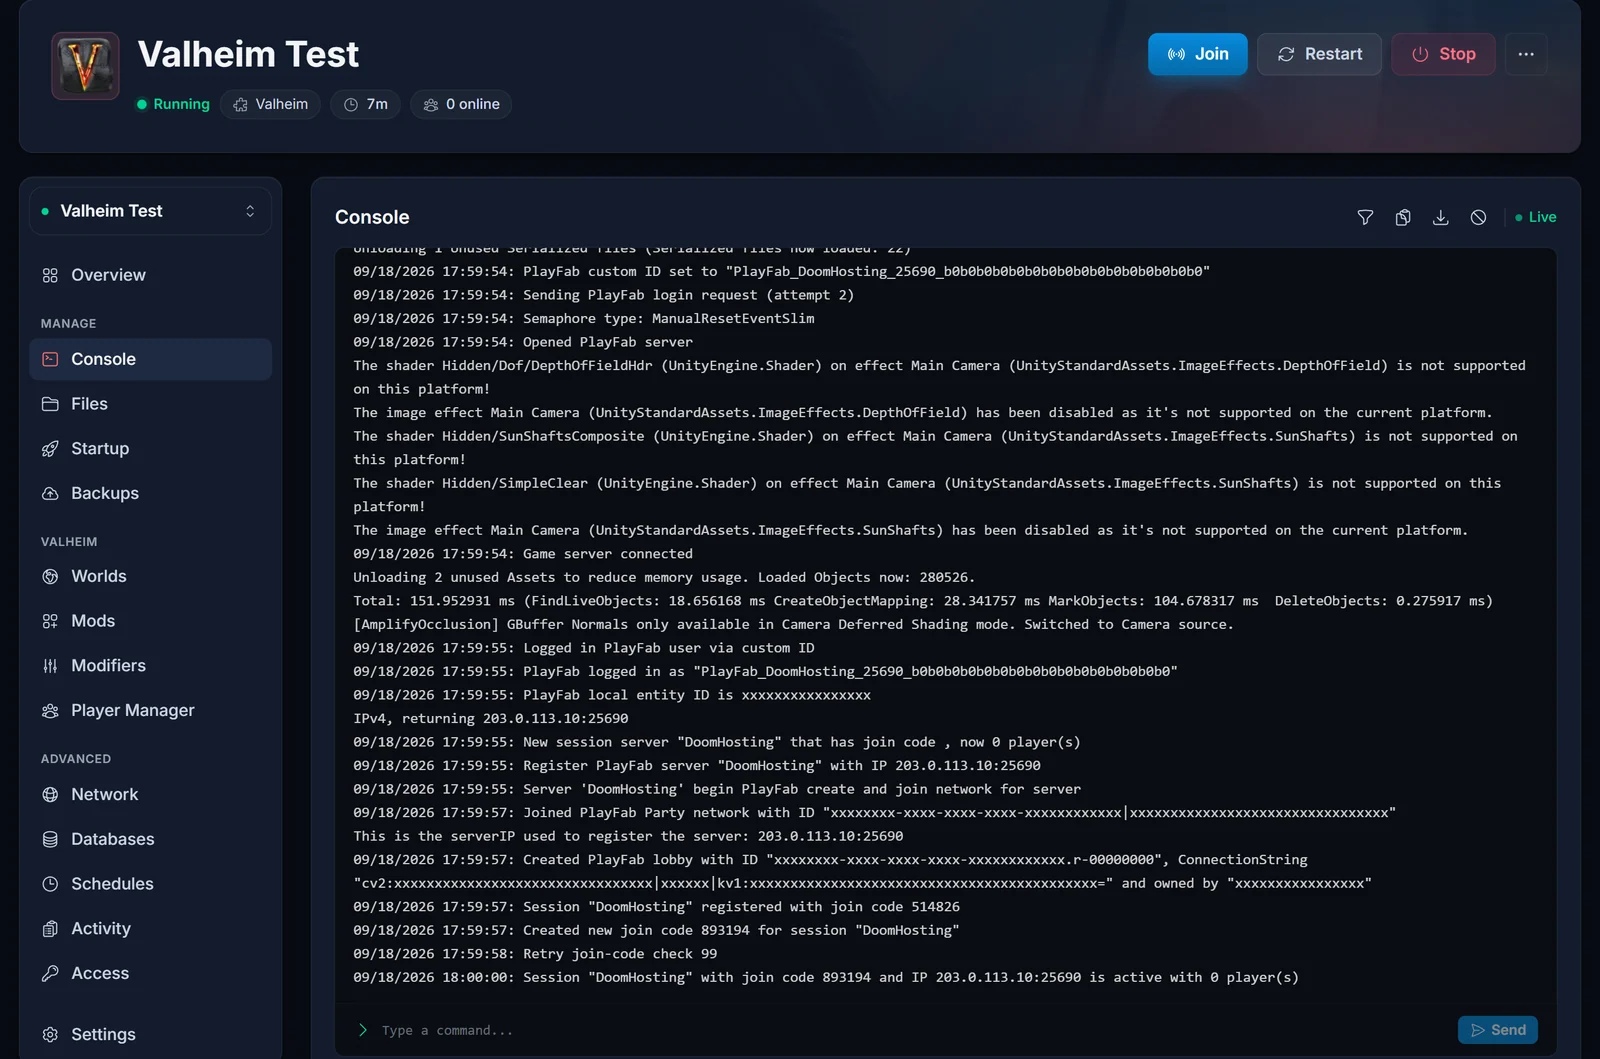Click the 7m uptime chip
This screenshot has height=1059, width=1600.
365,104
